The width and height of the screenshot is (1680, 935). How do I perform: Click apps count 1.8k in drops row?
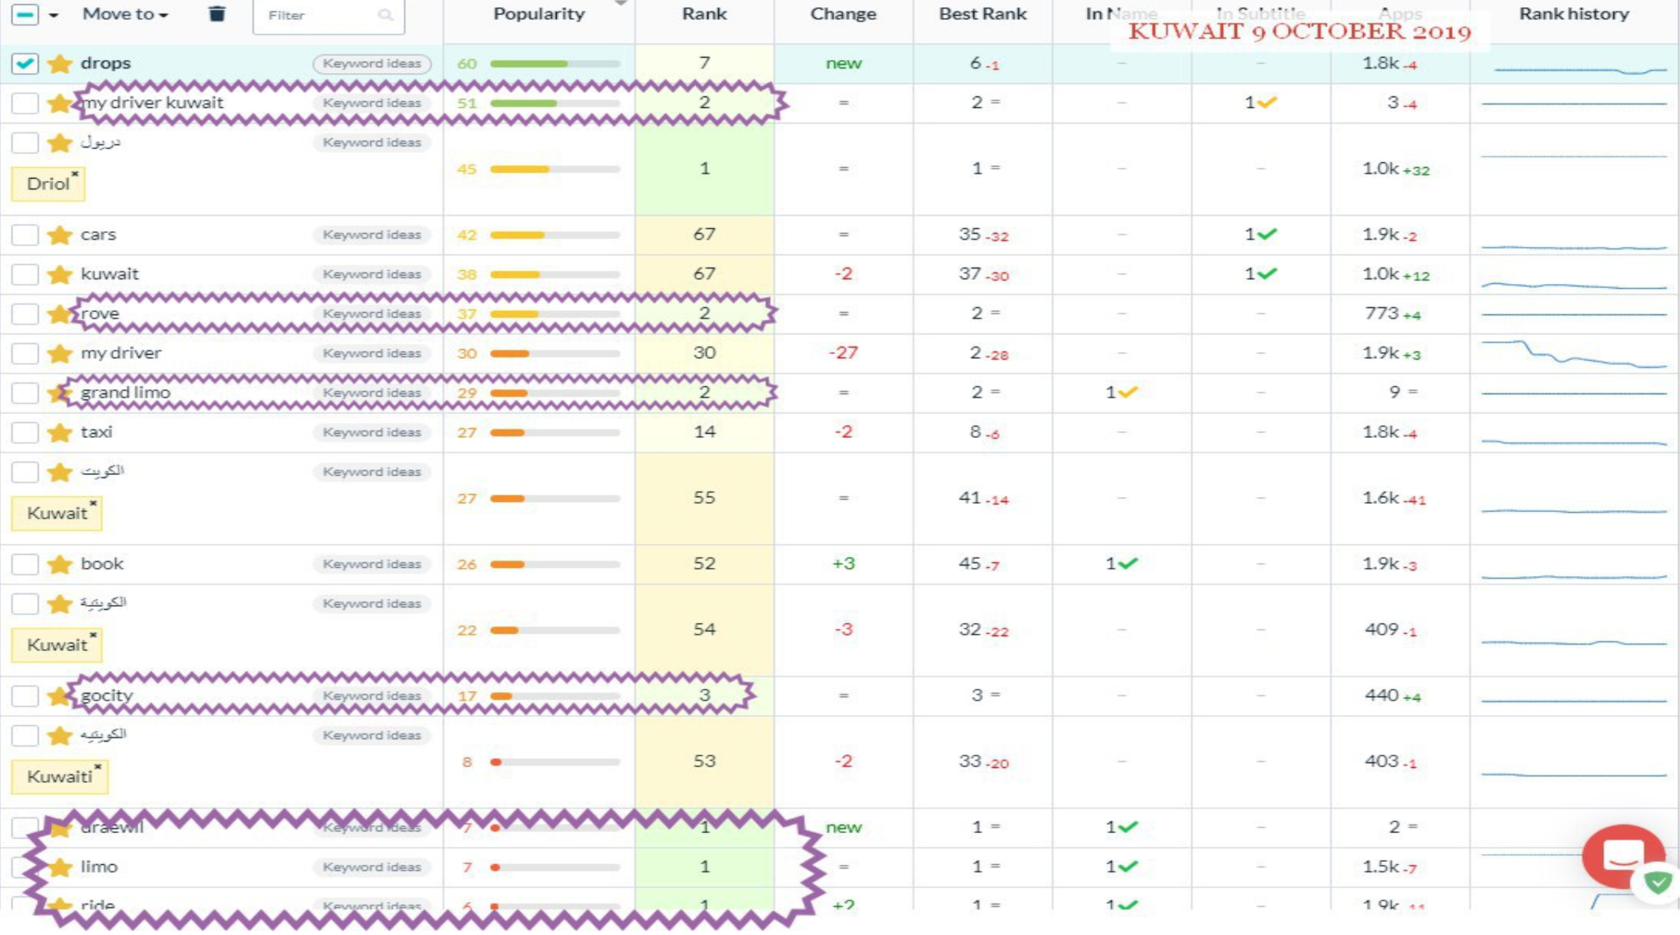(x=1381, y=63)
